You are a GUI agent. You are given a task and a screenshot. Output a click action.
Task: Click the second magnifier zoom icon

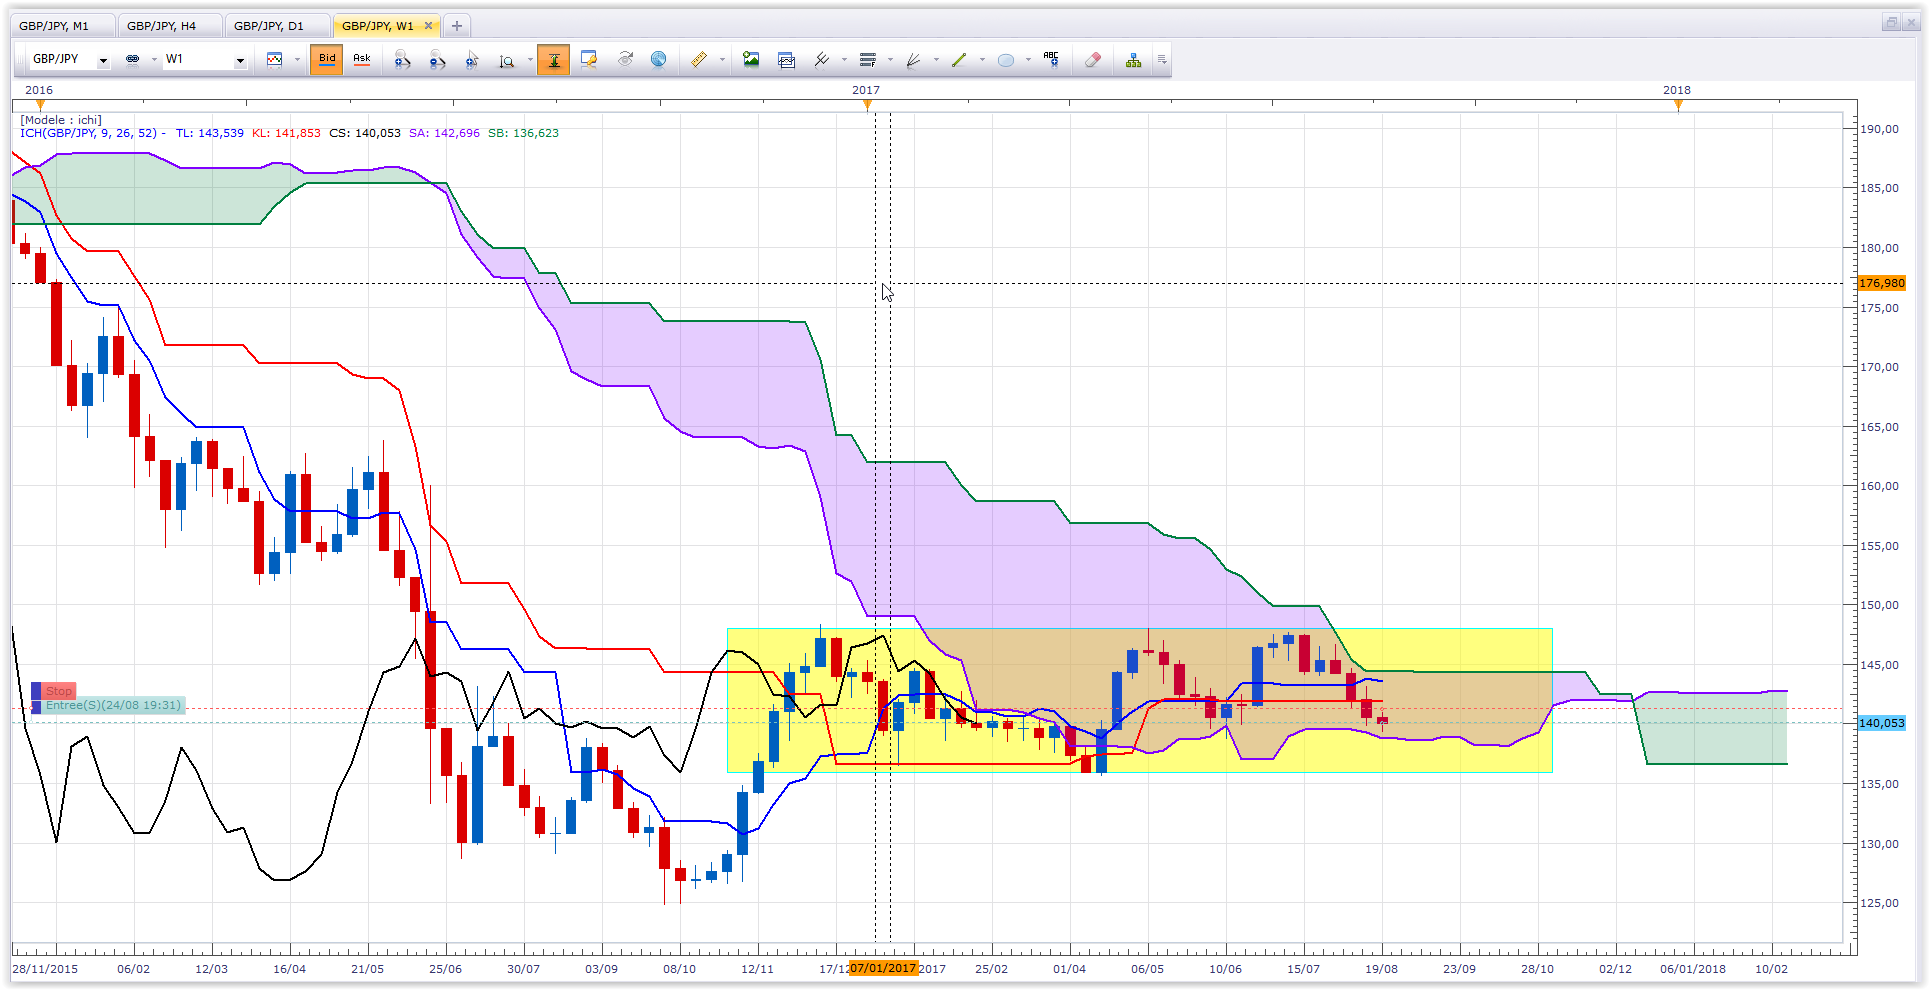(x=437, y=60)
